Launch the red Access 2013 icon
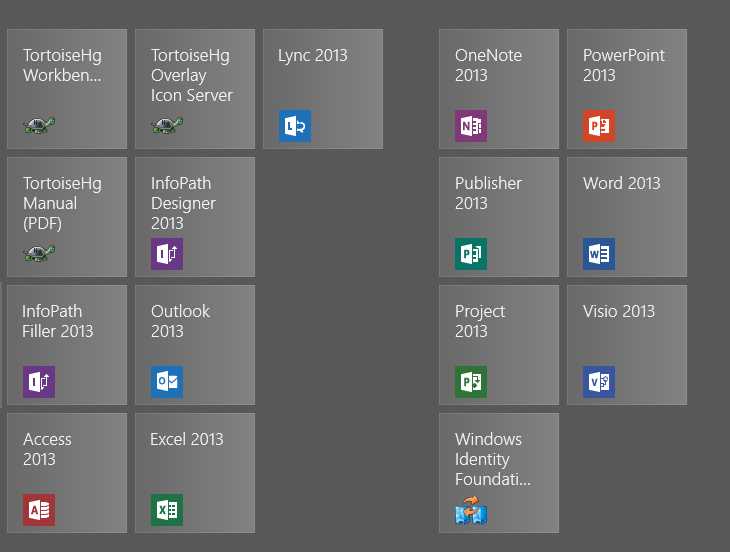This screenshot has height=552, width=730. (x=39, y=510)
